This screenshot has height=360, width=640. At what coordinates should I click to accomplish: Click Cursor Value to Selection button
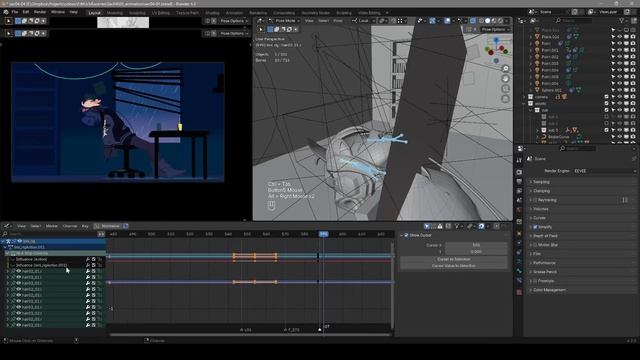[x=453, y=266]
